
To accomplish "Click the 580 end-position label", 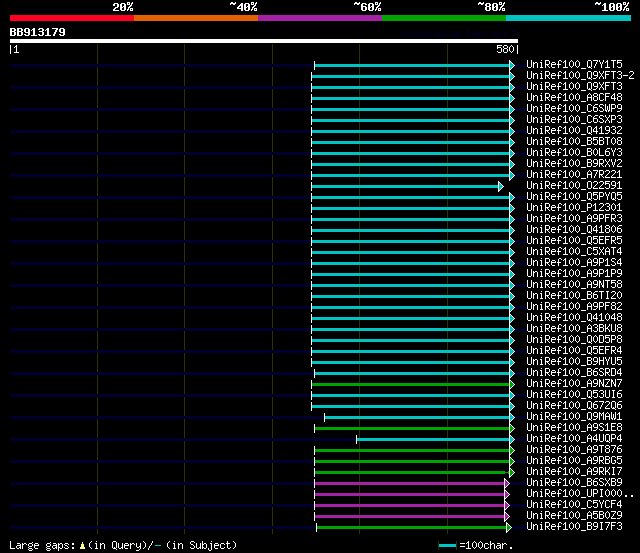I will tap(505, 49).
